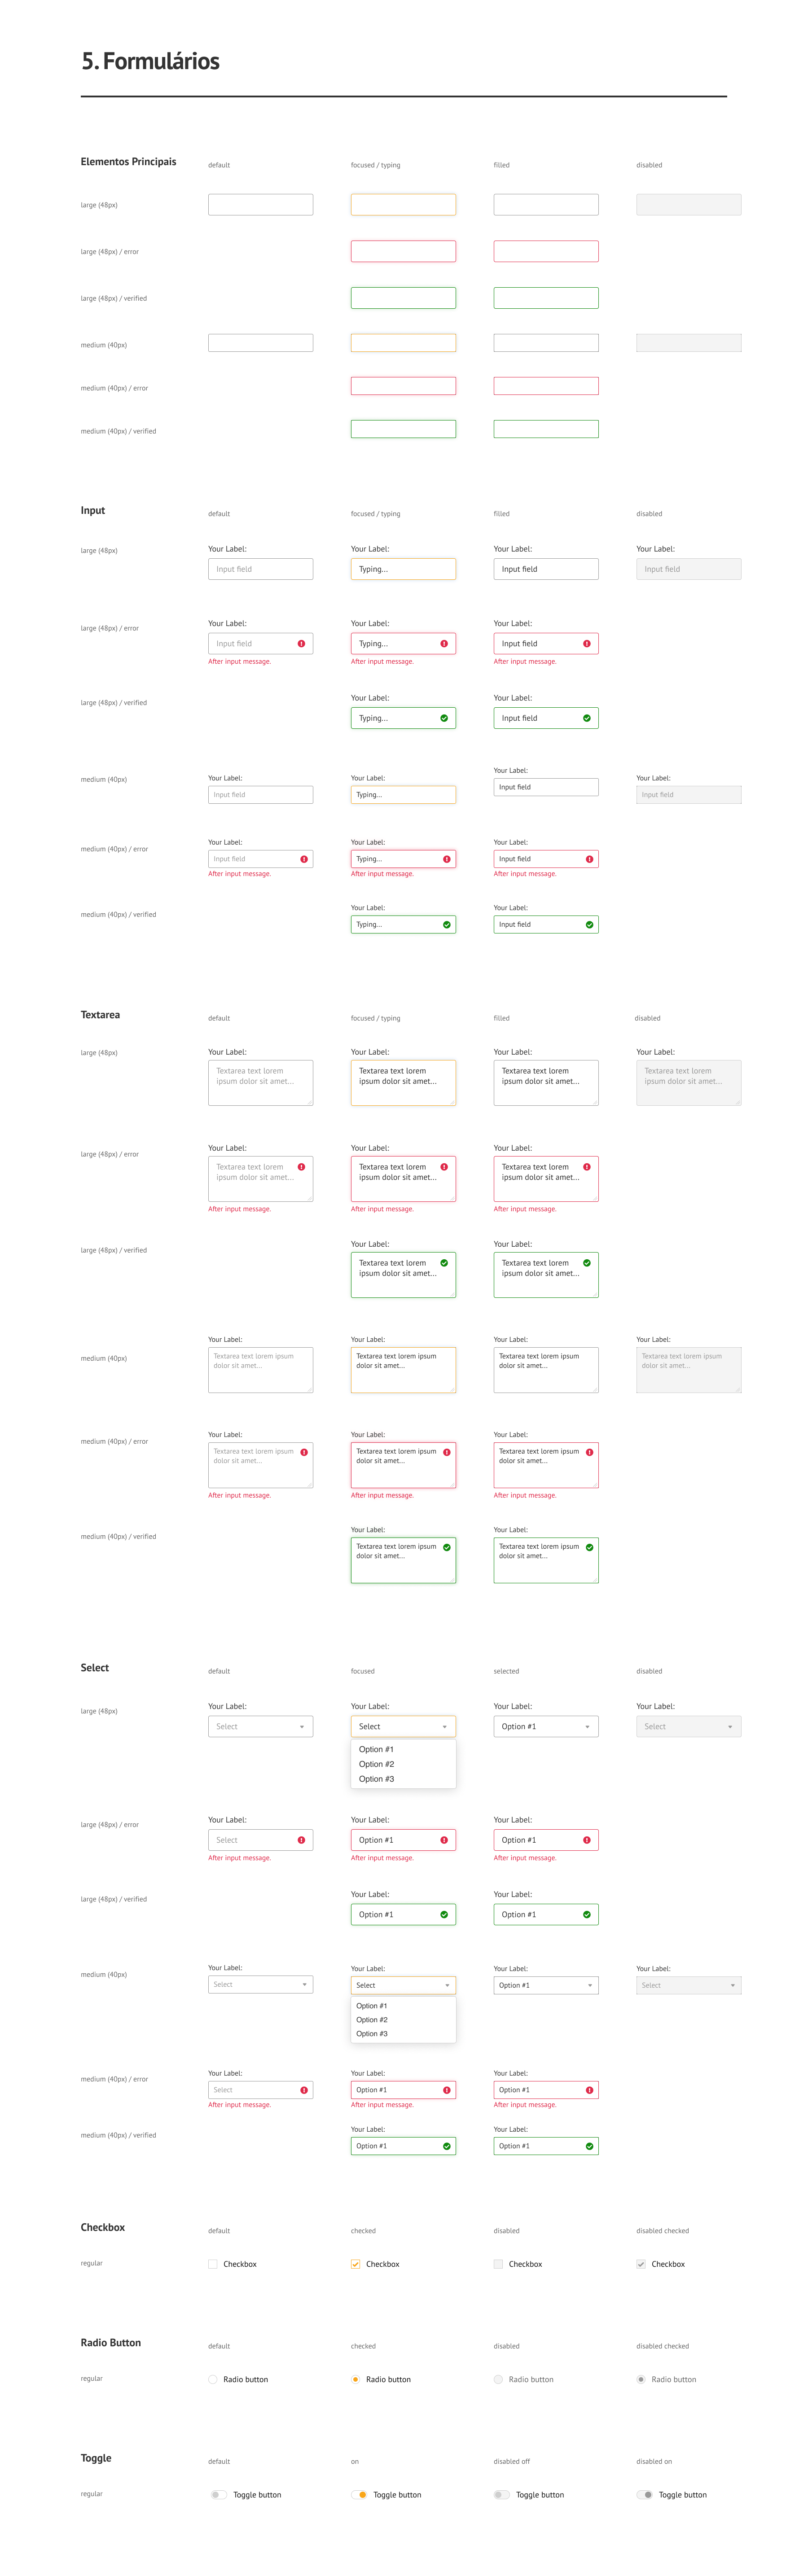Click large default Input field with placeholder text
The height and width of the screenshot is (2576, 808).
[x=260, y=569]
